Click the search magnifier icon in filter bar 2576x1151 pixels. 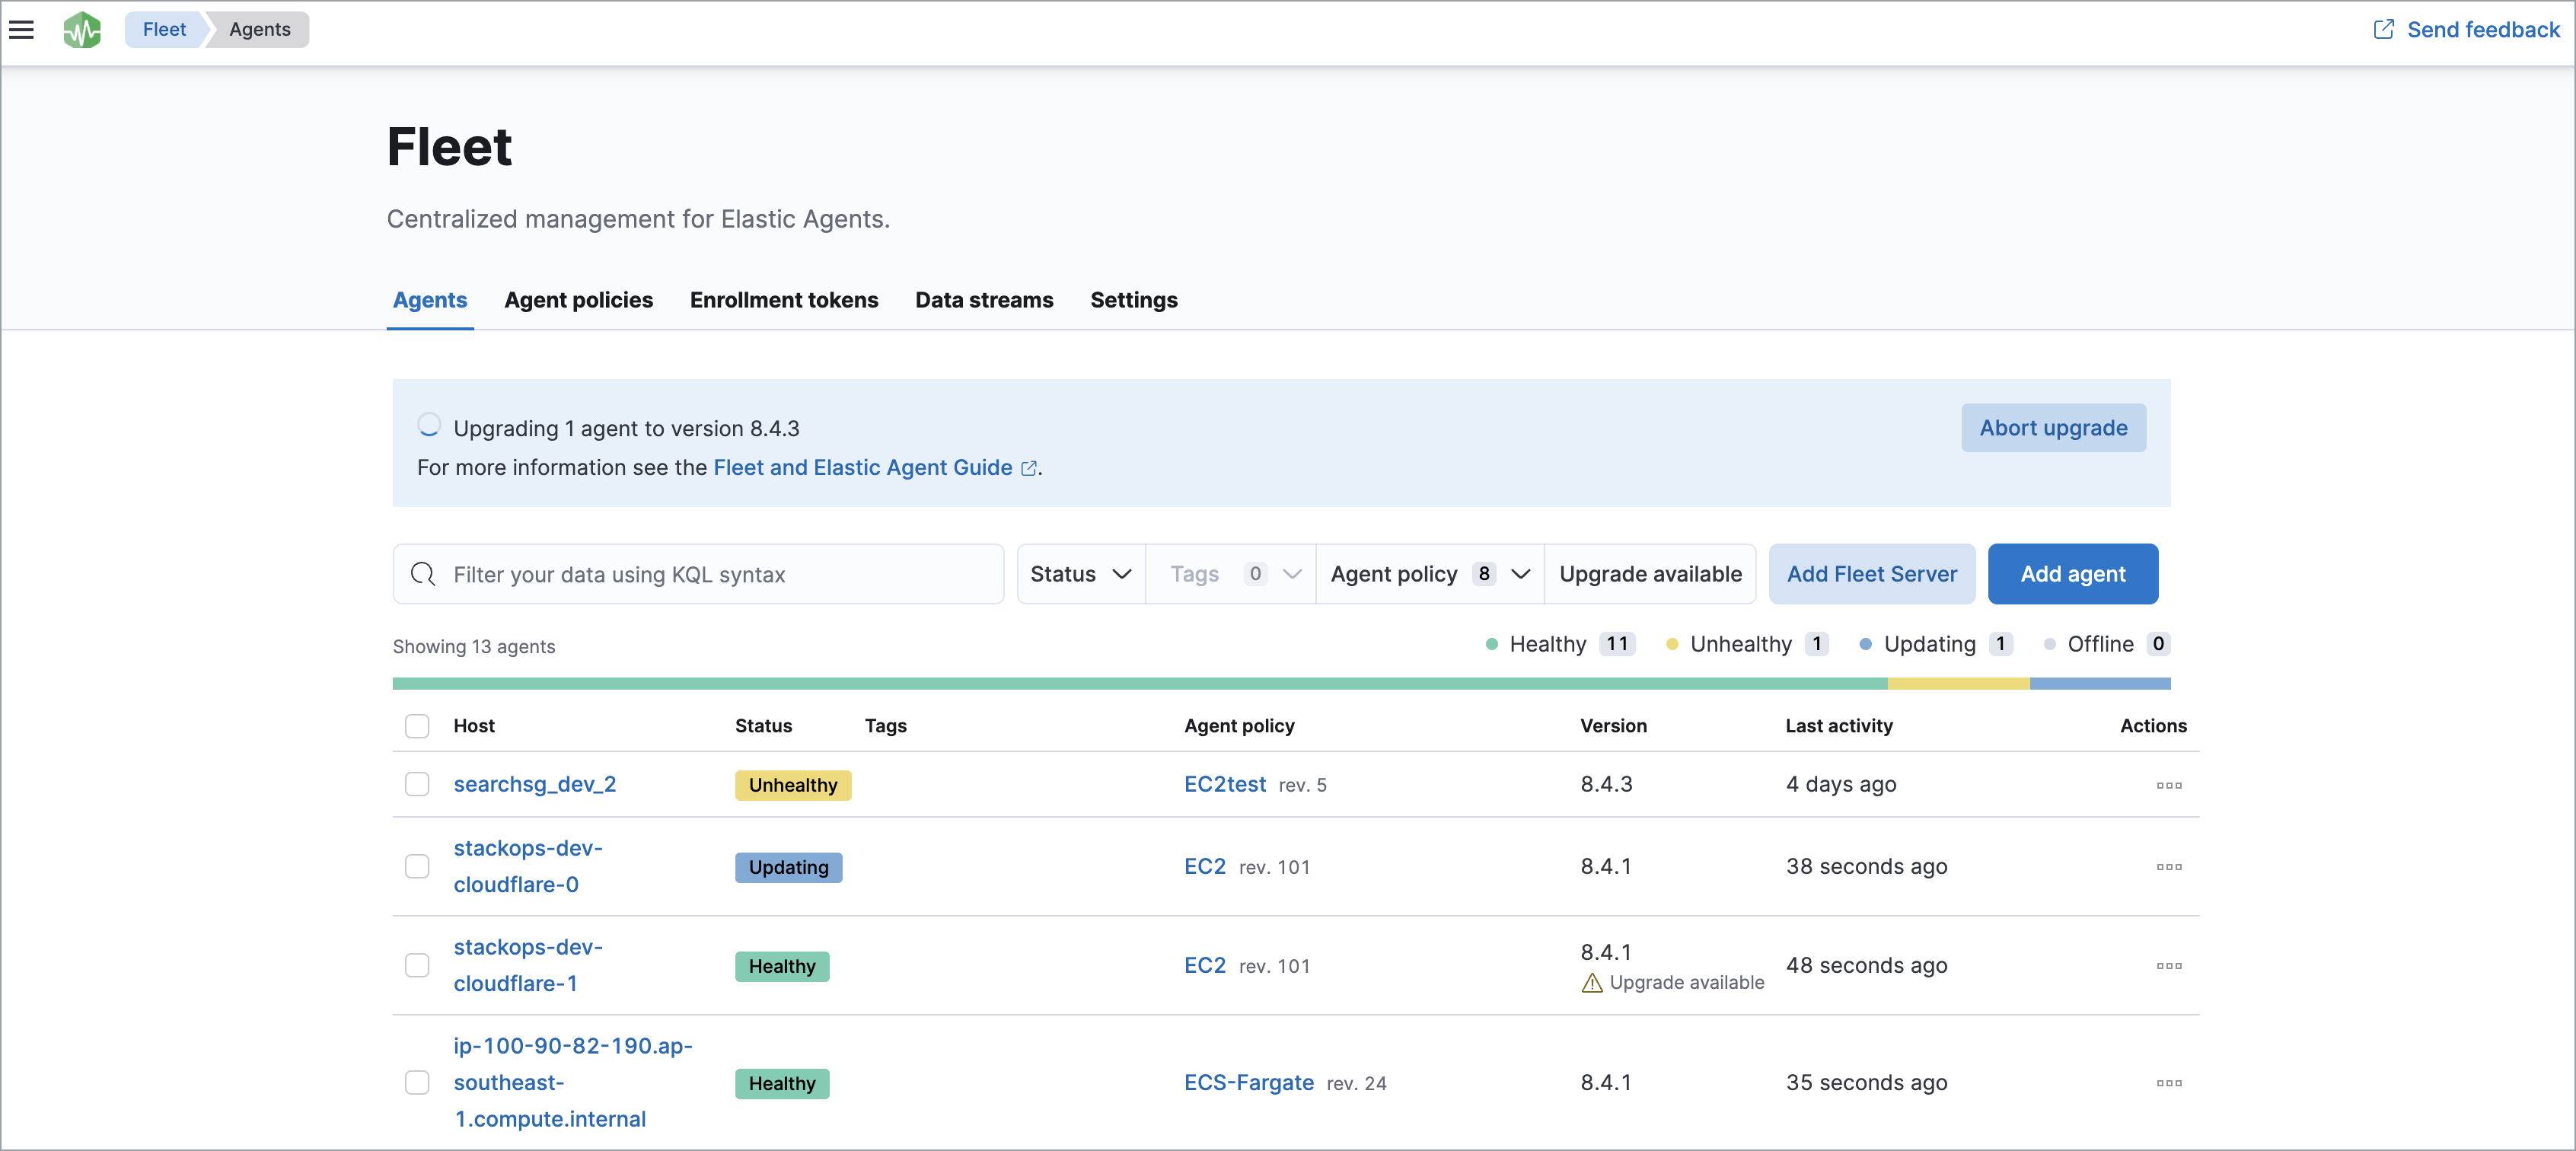tap(423, 574)
